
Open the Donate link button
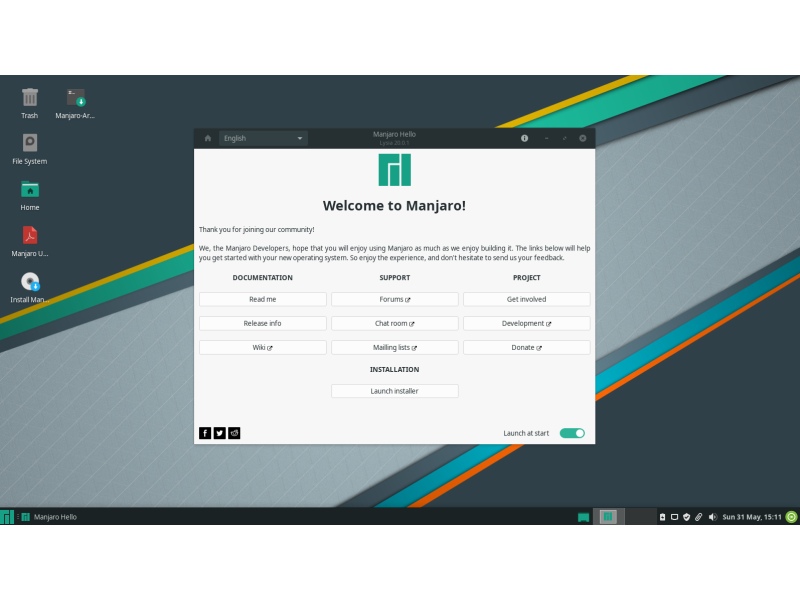(527, 347)
